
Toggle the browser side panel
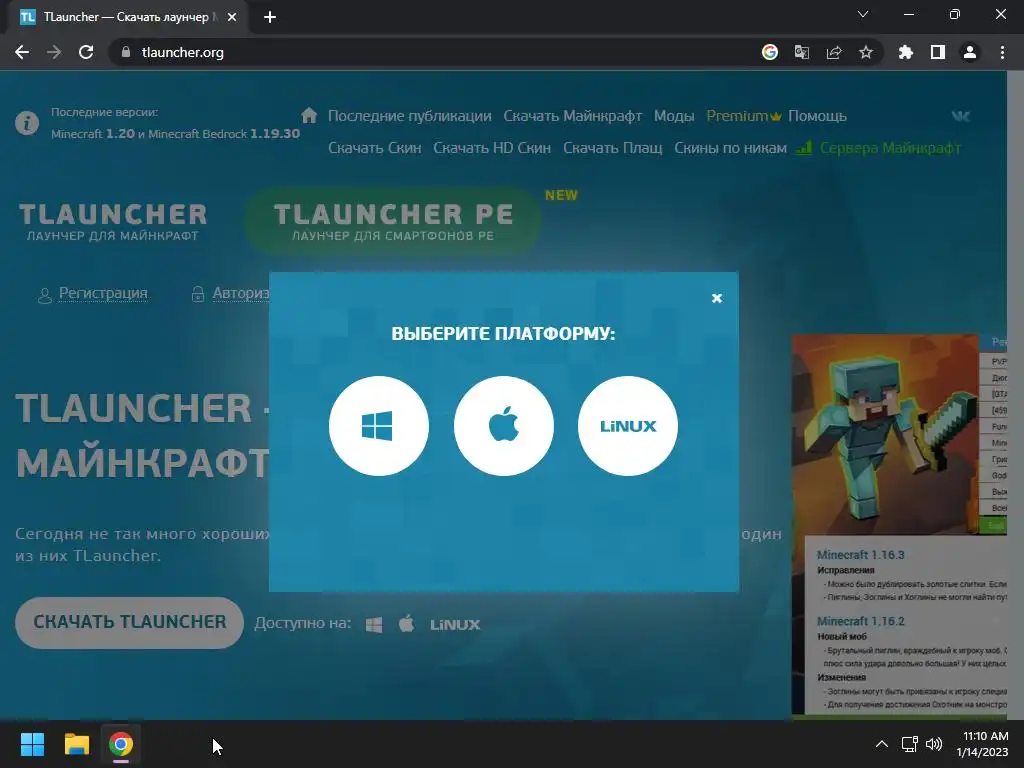point(938,52)
